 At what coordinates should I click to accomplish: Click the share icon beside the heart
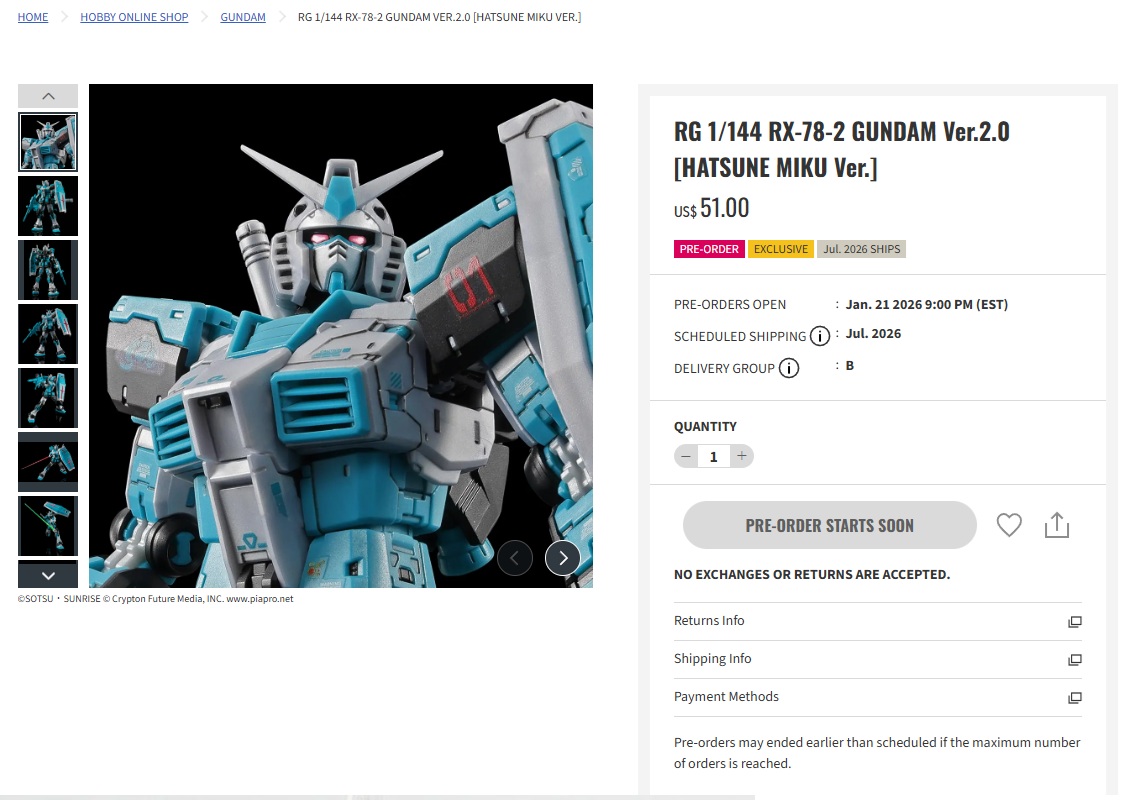pos(1057,525)
